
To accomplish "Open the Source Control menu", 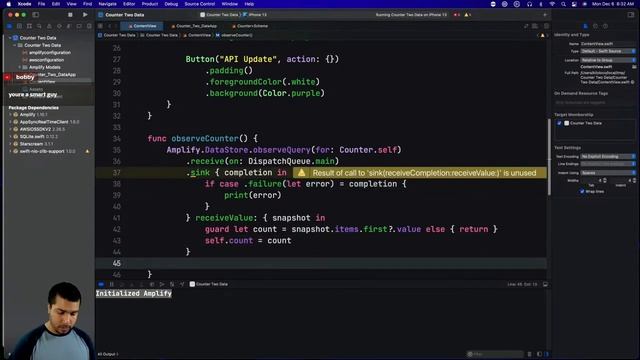I will point(200,4).
